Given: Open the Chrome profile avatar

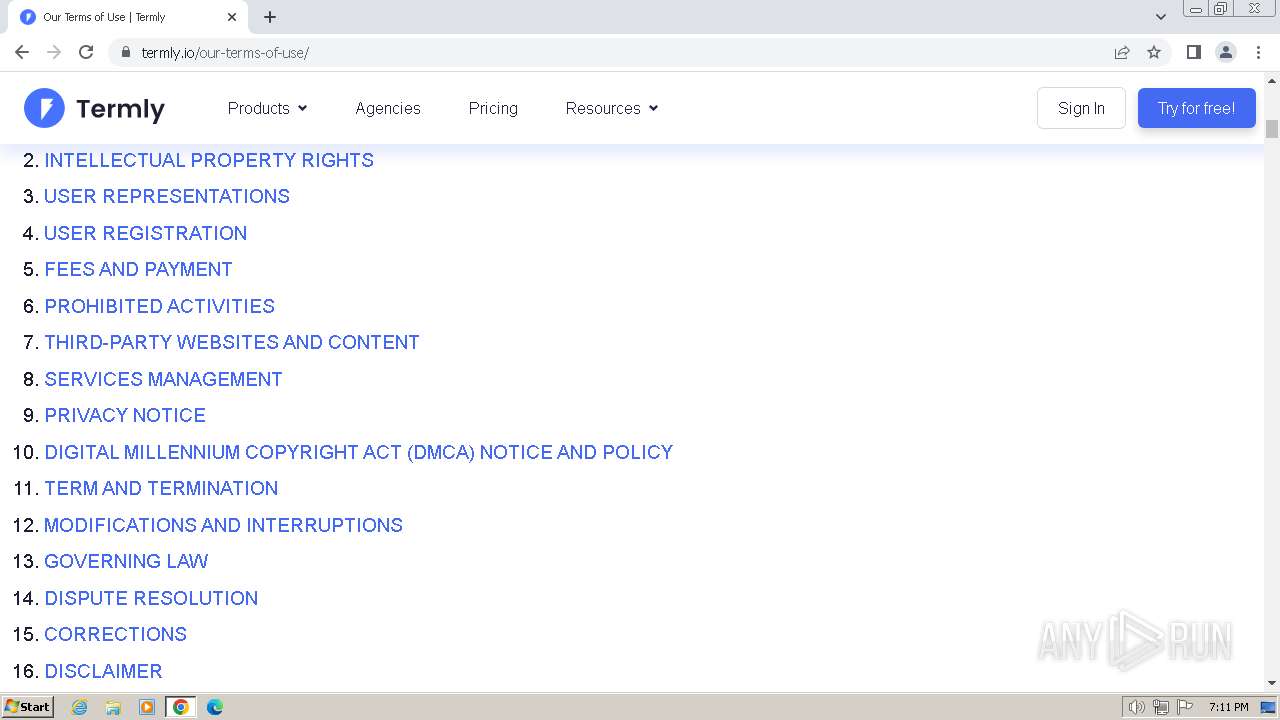Looking at the screenshot, I should click(1226, 52).
